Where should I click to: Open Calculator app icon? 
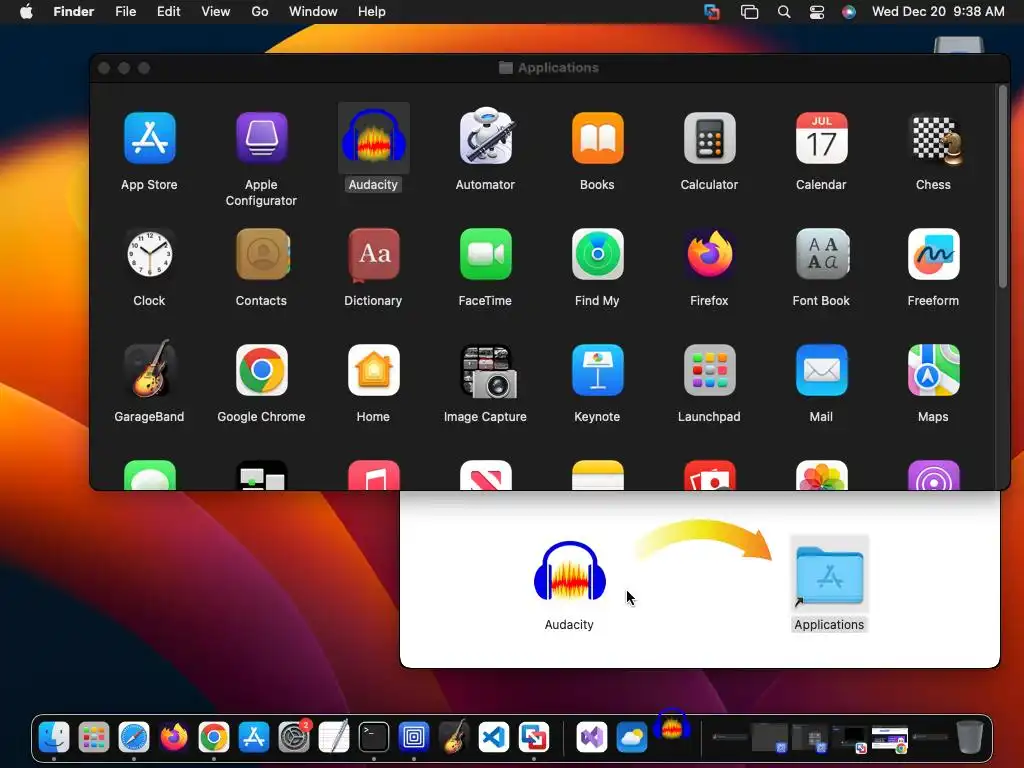point(709,138)
